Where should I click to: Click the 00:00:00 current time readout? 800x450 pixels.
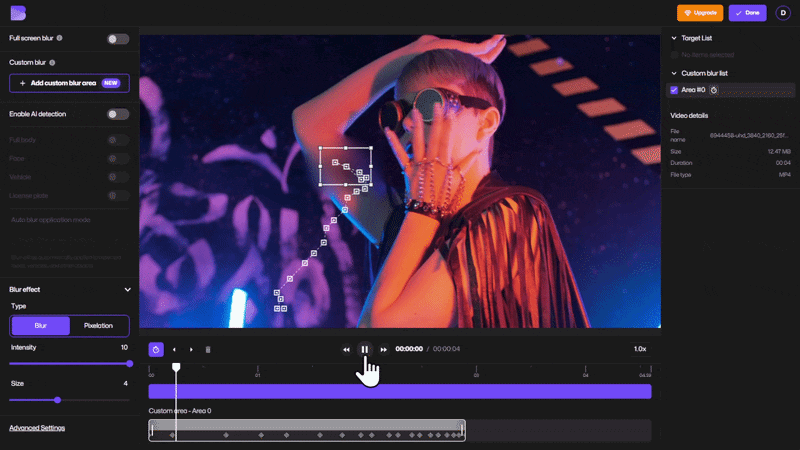[409, 349]
